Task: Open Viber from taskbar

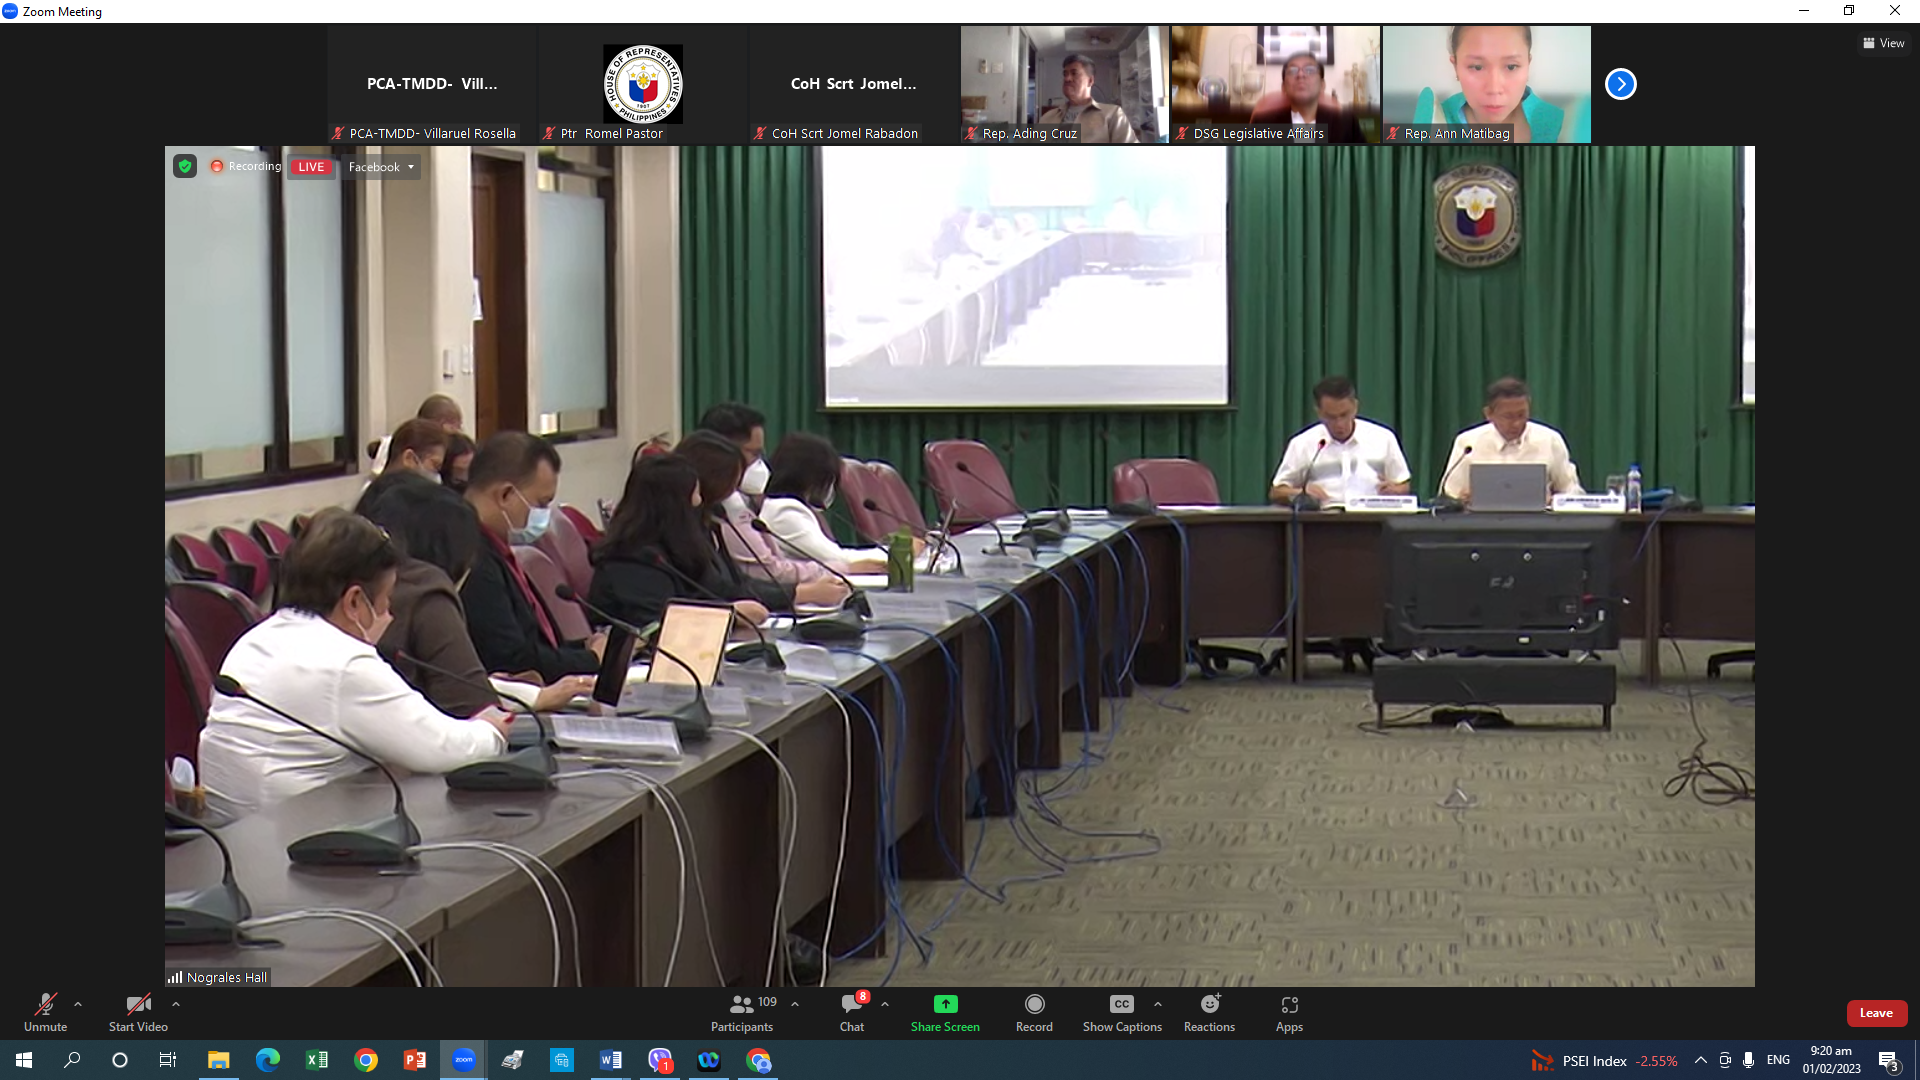Action: tap(659, 1060)
